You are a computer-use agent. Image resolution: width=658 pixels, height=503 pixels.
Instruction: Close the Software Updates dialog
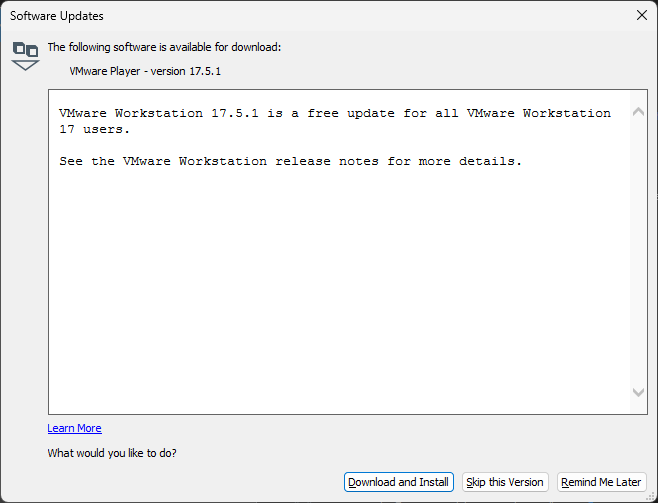[x=642, y=16]
